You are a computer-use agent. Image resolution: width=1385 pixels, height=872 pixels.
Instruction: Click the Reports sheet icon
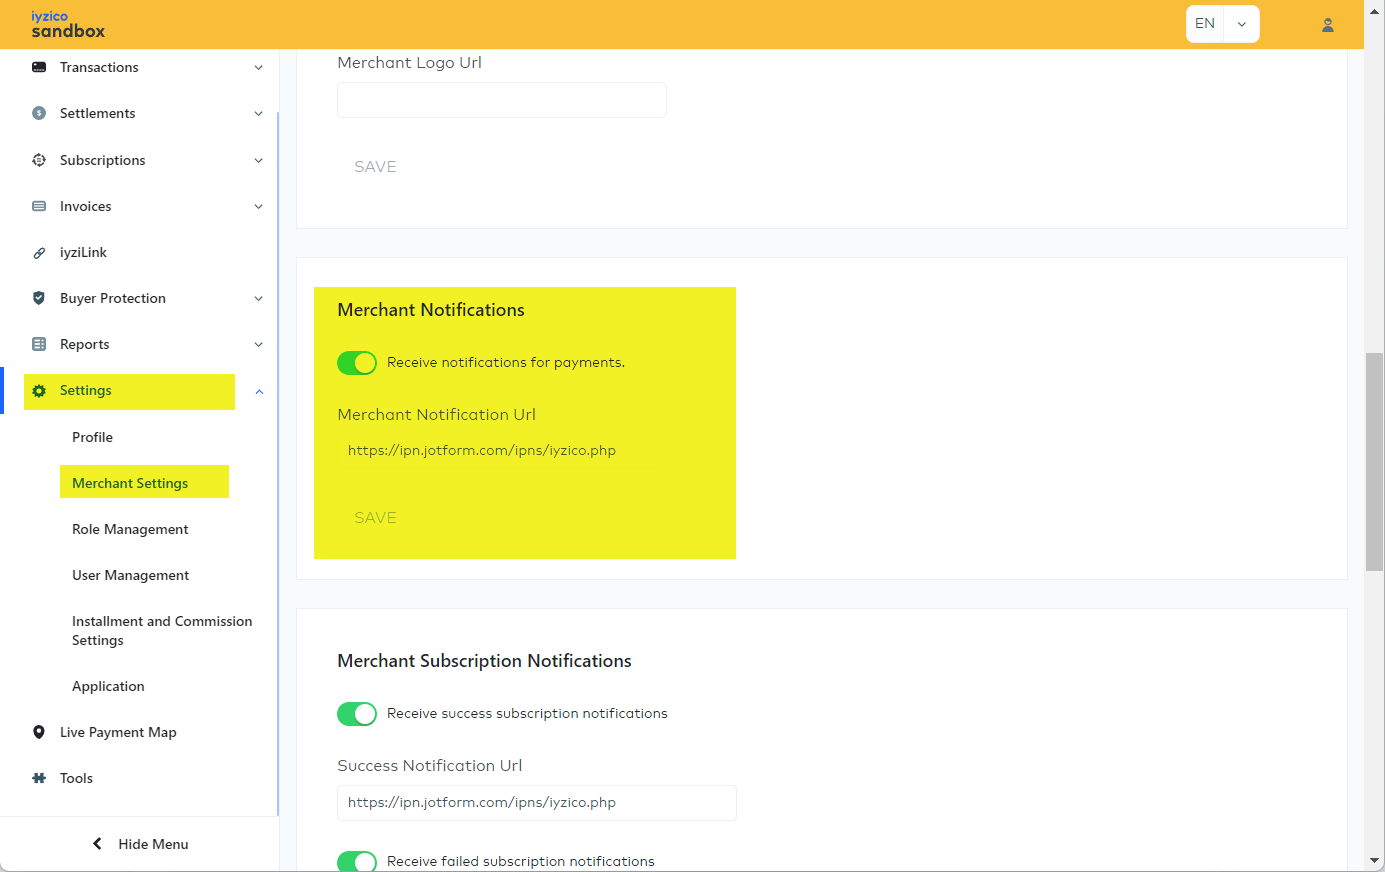tap(39, 344)
